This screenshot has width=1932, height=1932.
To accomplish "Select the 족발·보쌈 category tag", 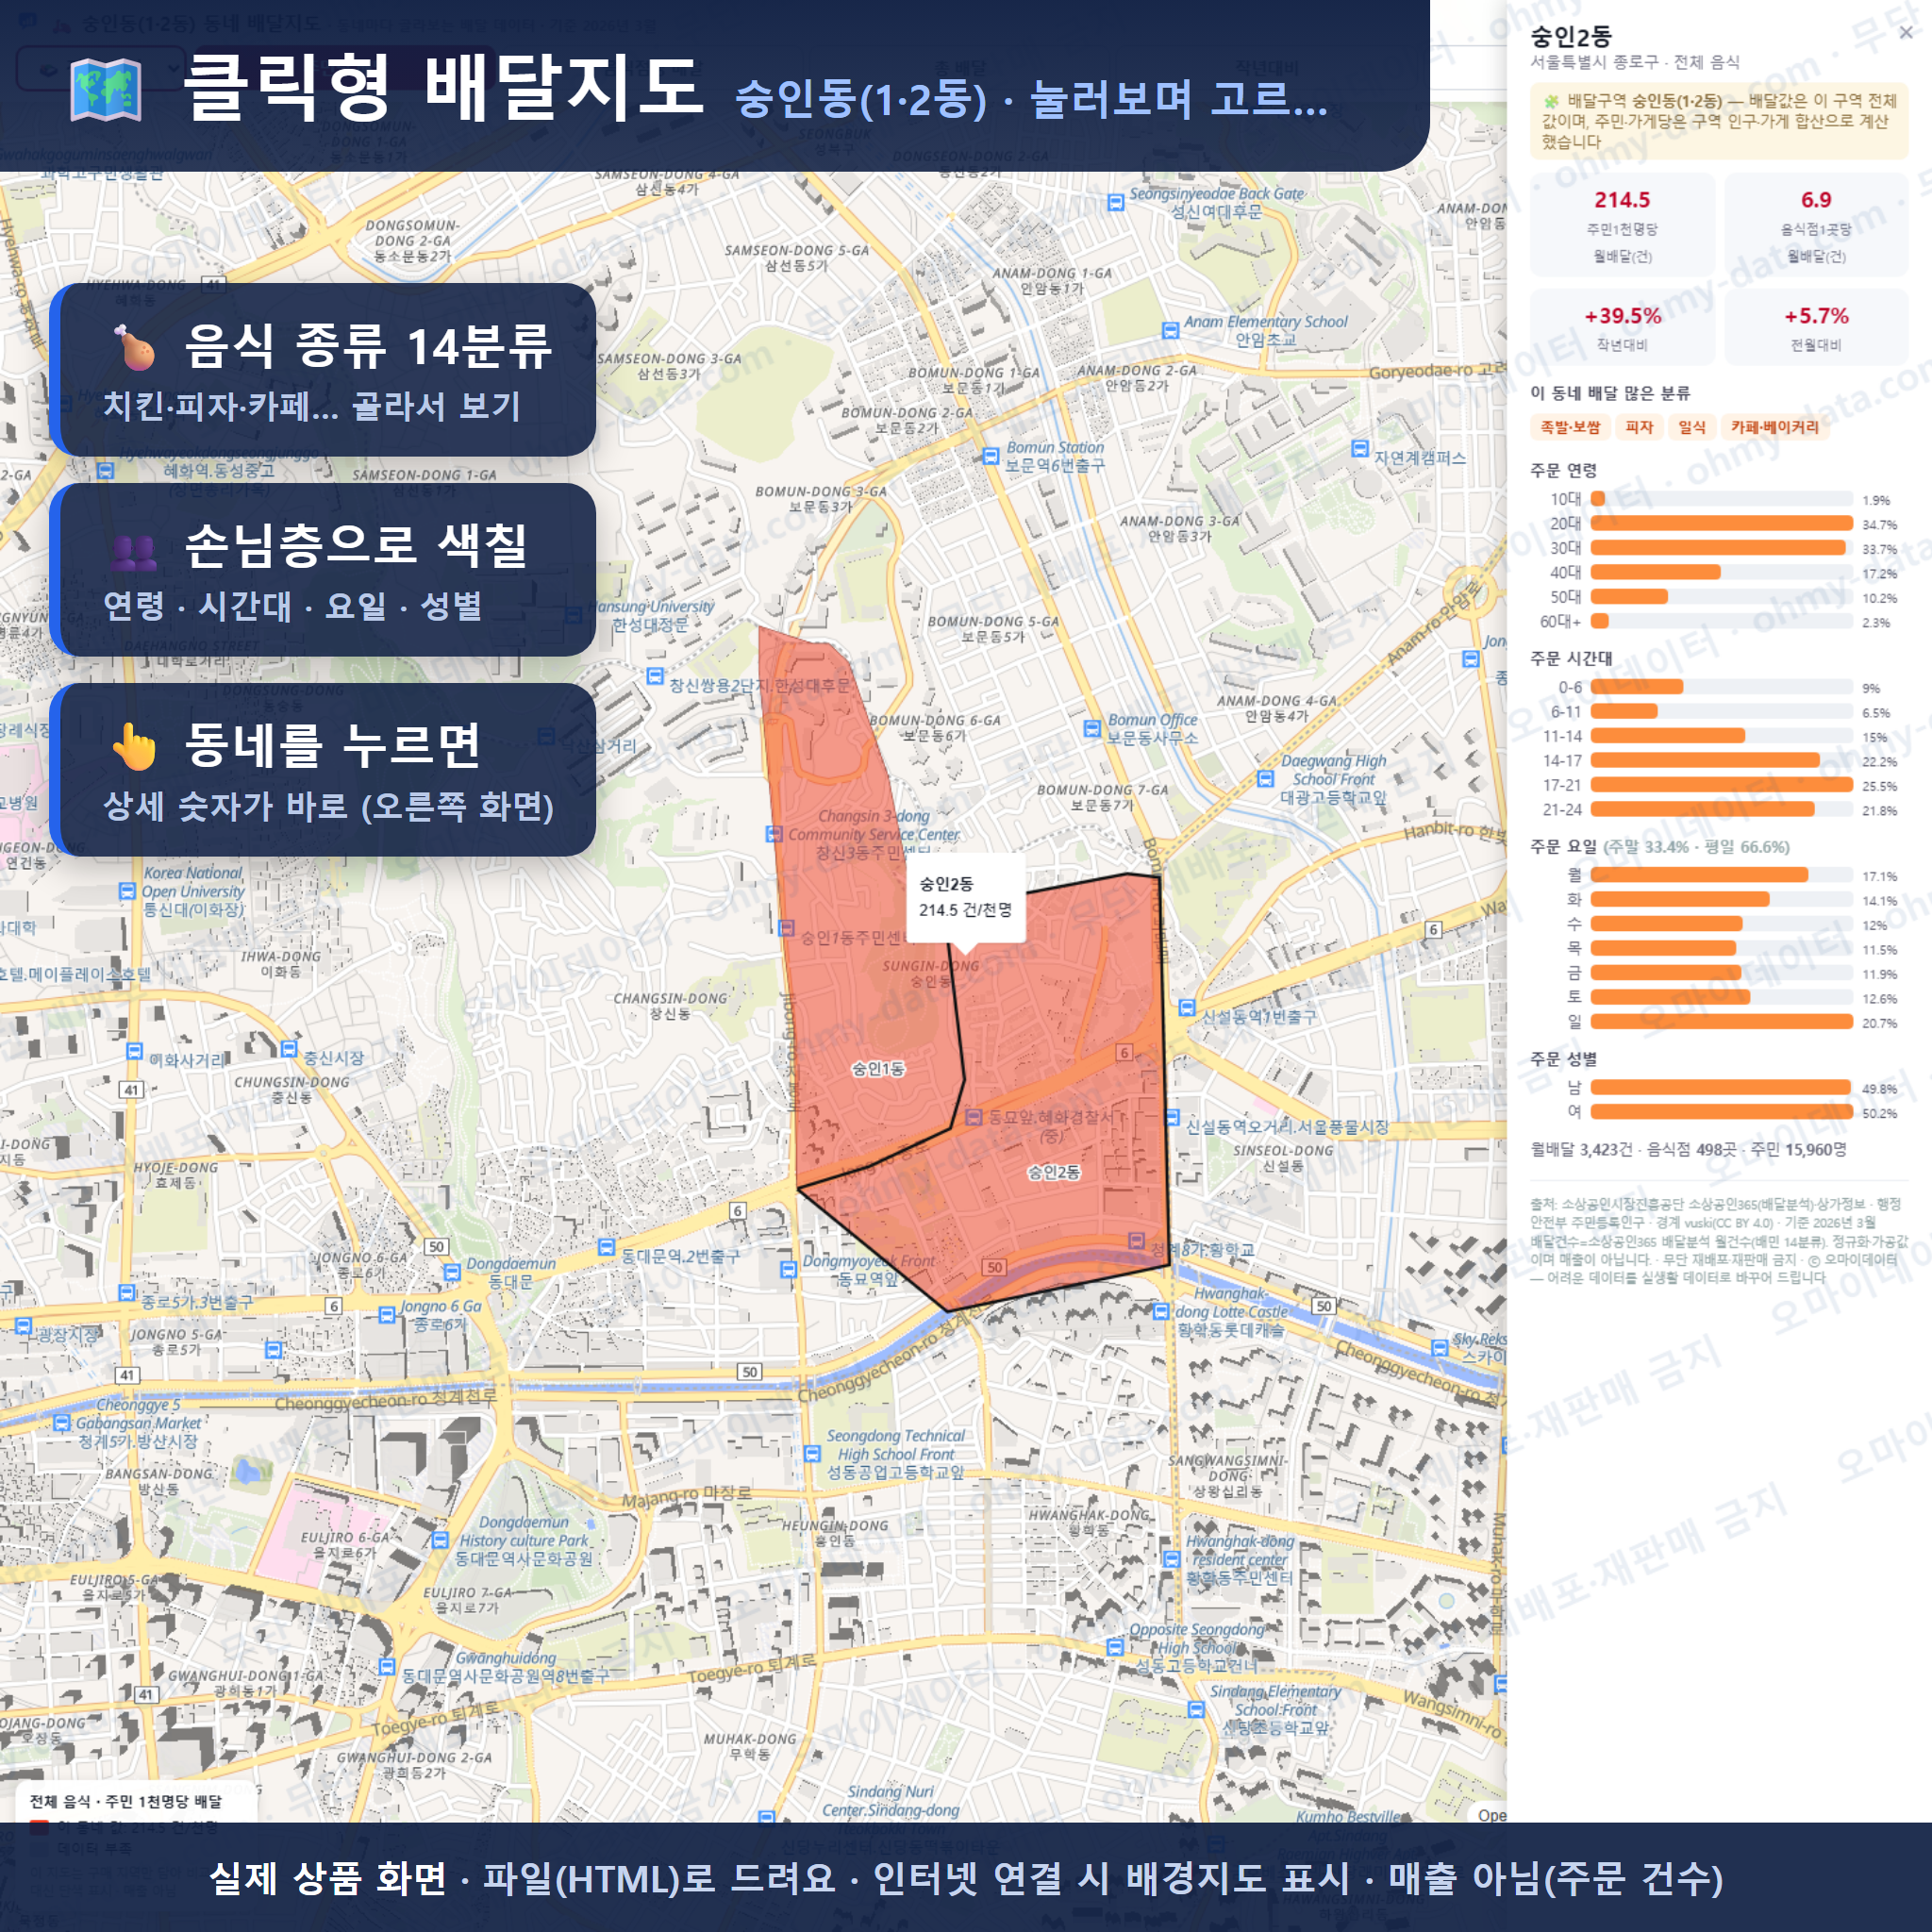I will 1570,427.
